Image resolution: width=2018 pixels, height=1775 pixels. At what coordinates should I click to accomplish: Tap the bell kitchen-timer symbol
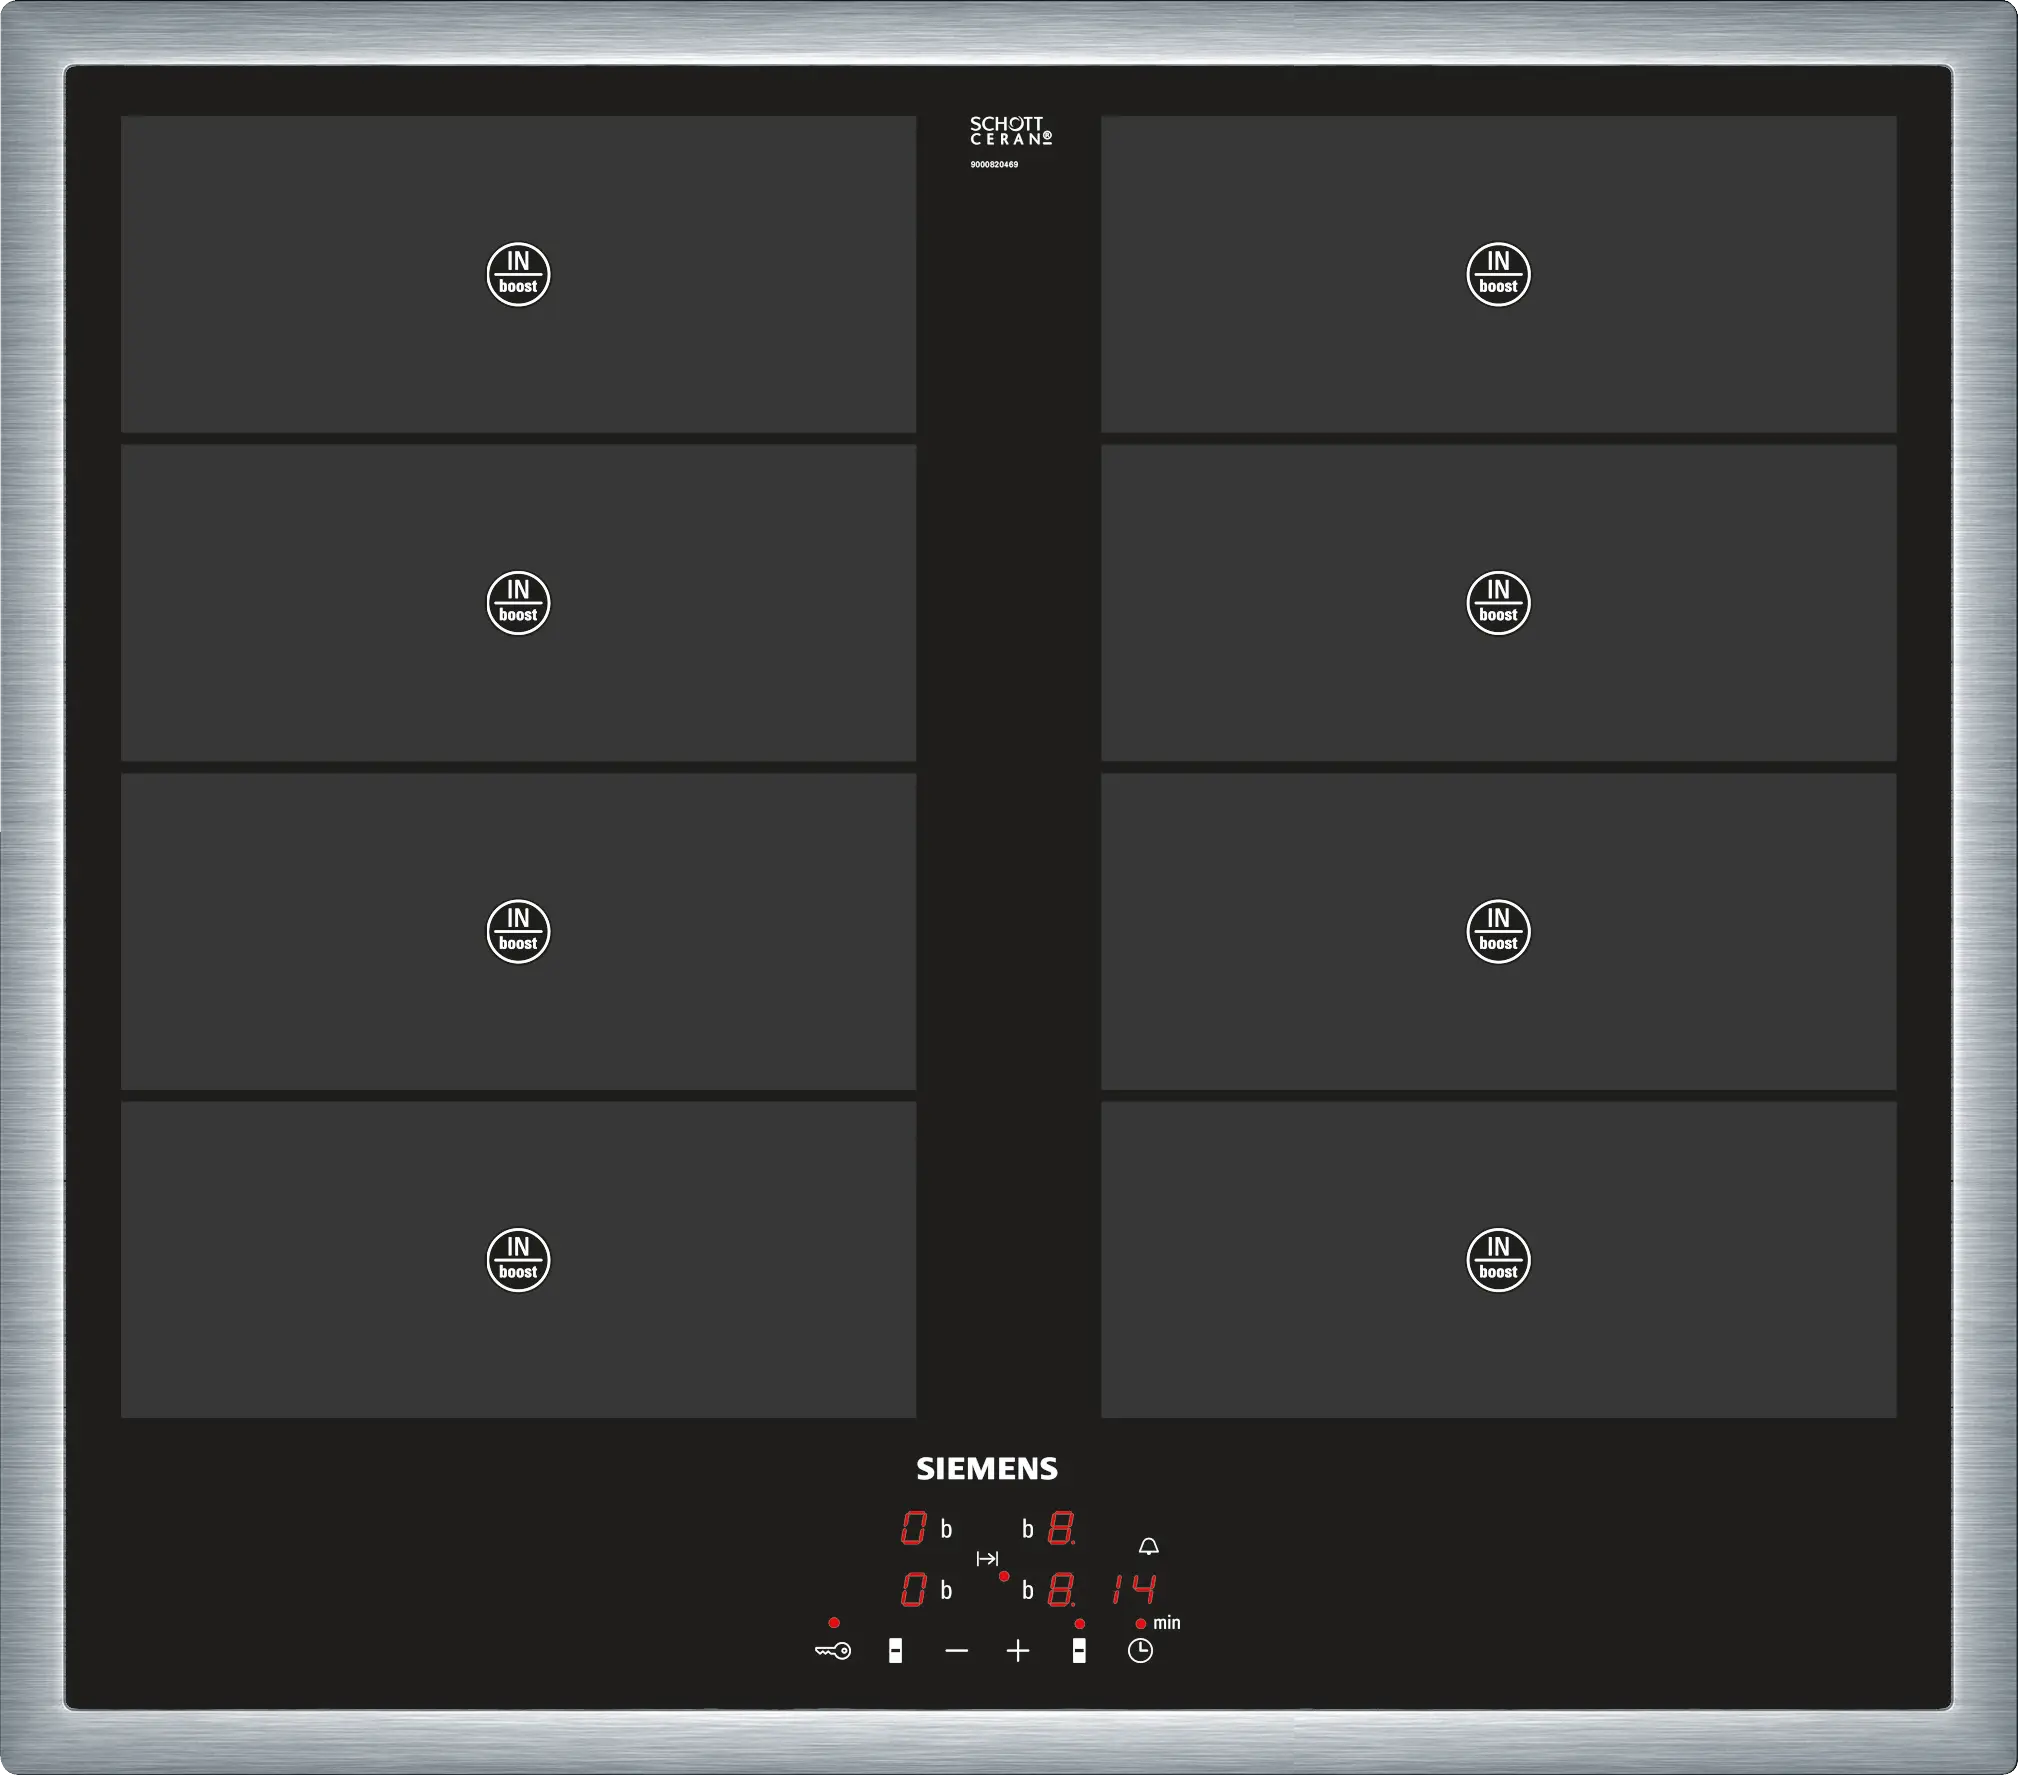point(1149,1547)
